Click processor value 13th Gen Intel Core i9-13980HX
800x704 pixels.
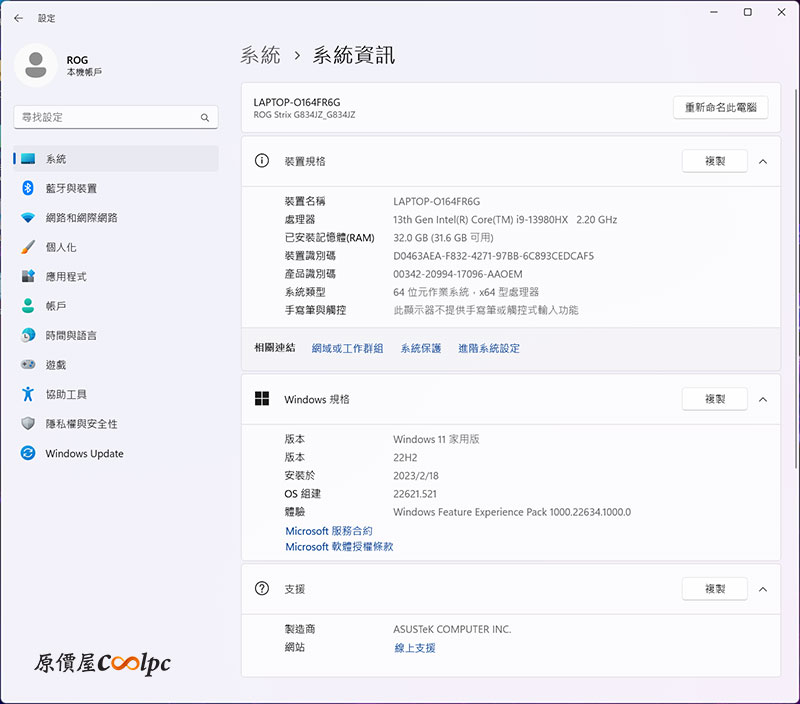coord(505,220)
